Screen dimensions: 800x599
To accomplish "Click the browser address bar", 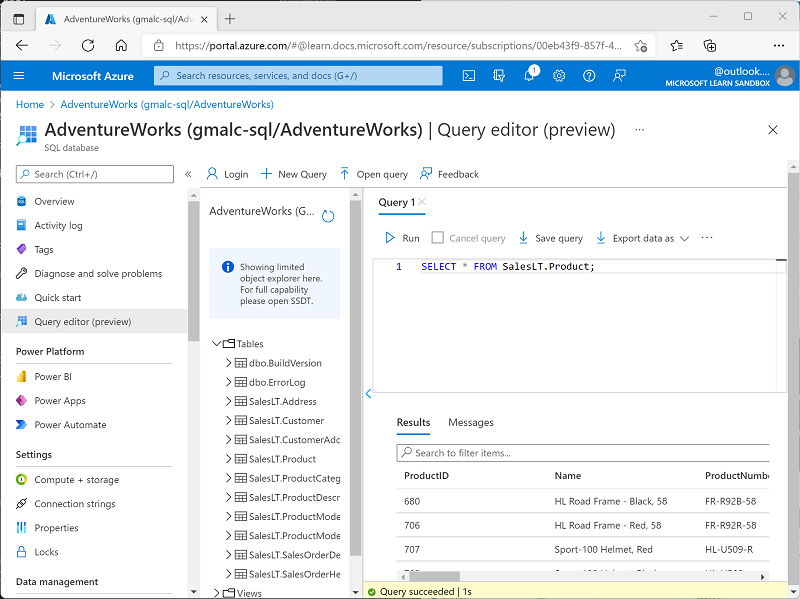I will point(397,45).
